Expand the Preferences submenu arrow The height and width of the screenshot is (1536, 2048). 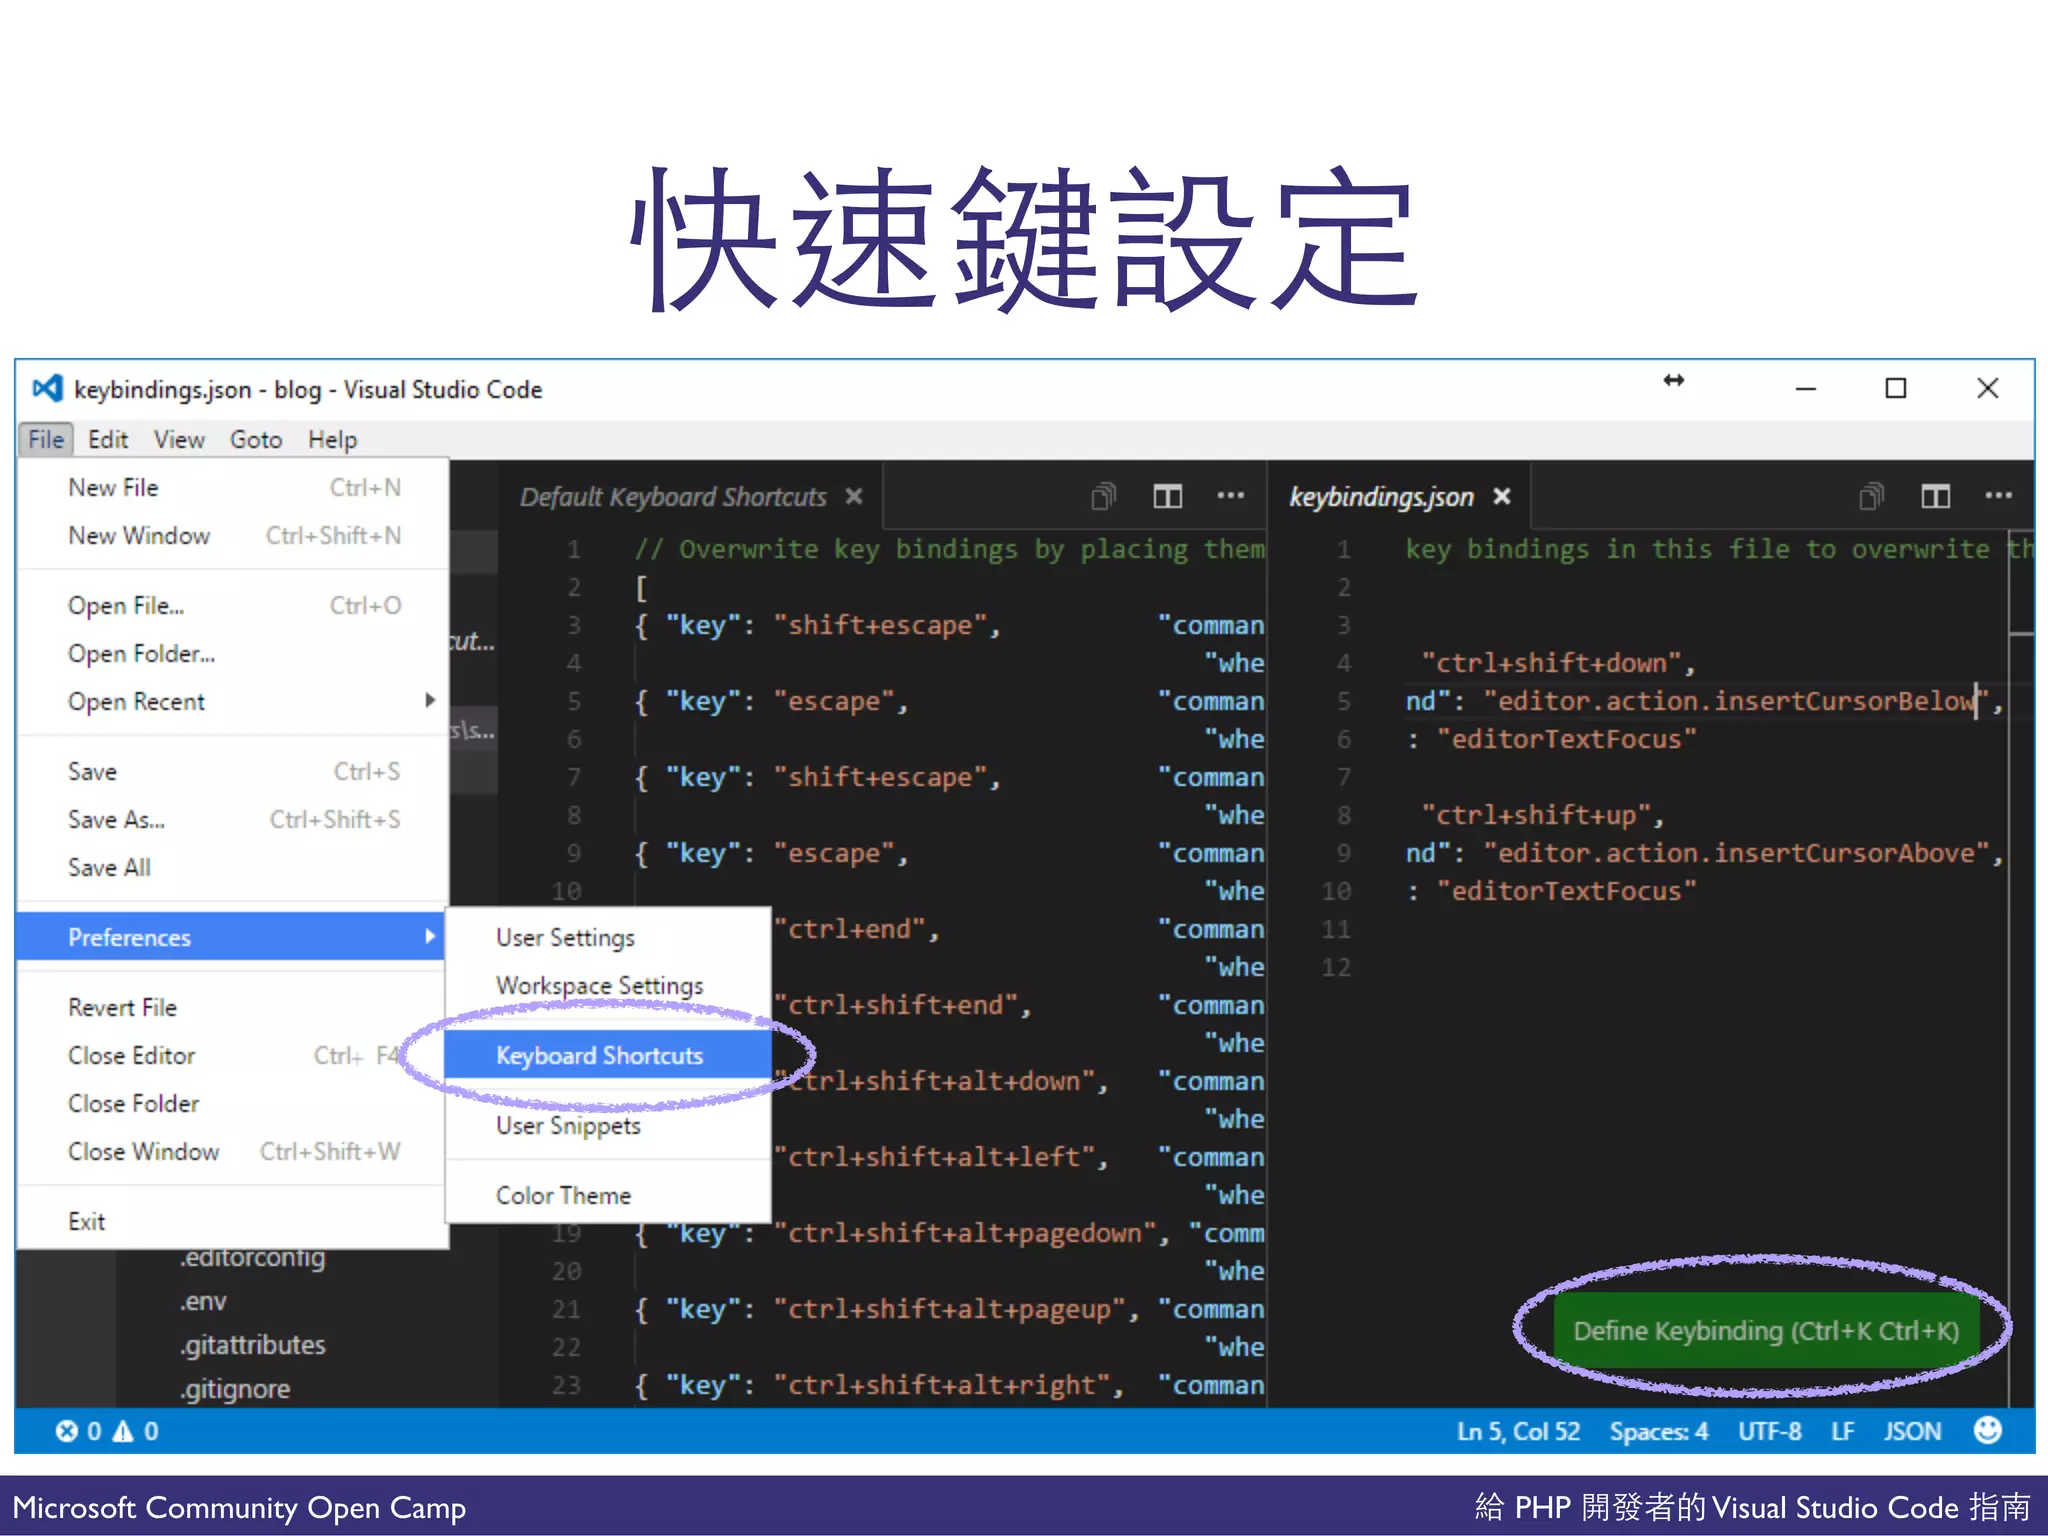pyautogui.click(x=430, y=936)
